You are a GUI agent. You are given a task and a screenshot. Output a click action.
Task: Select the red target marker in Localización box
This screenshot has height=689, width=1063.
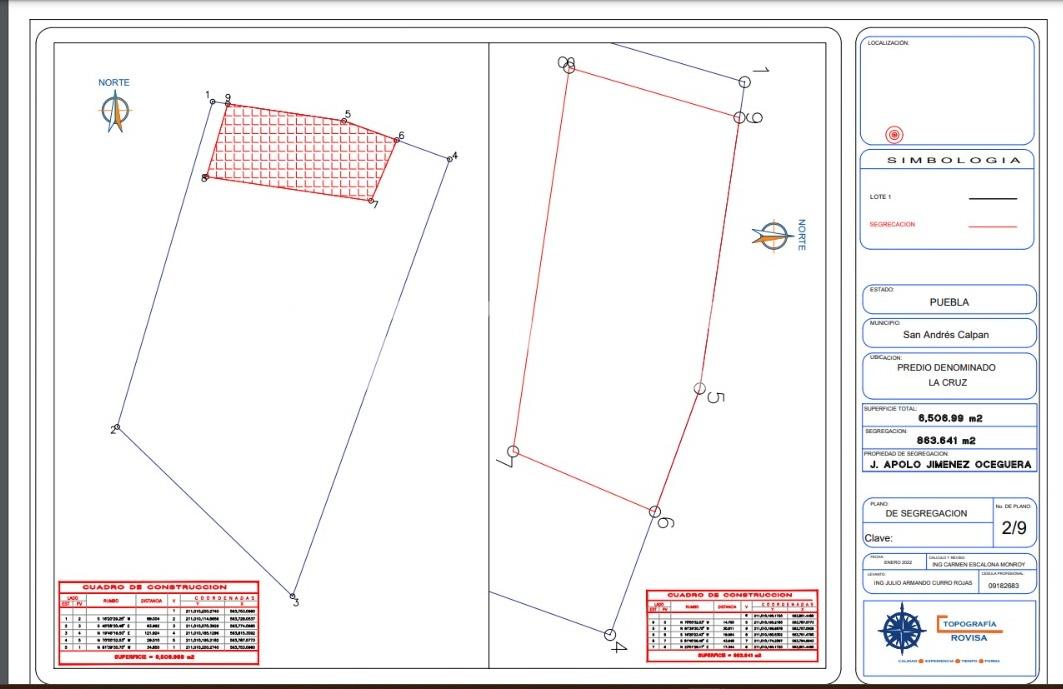894,135
